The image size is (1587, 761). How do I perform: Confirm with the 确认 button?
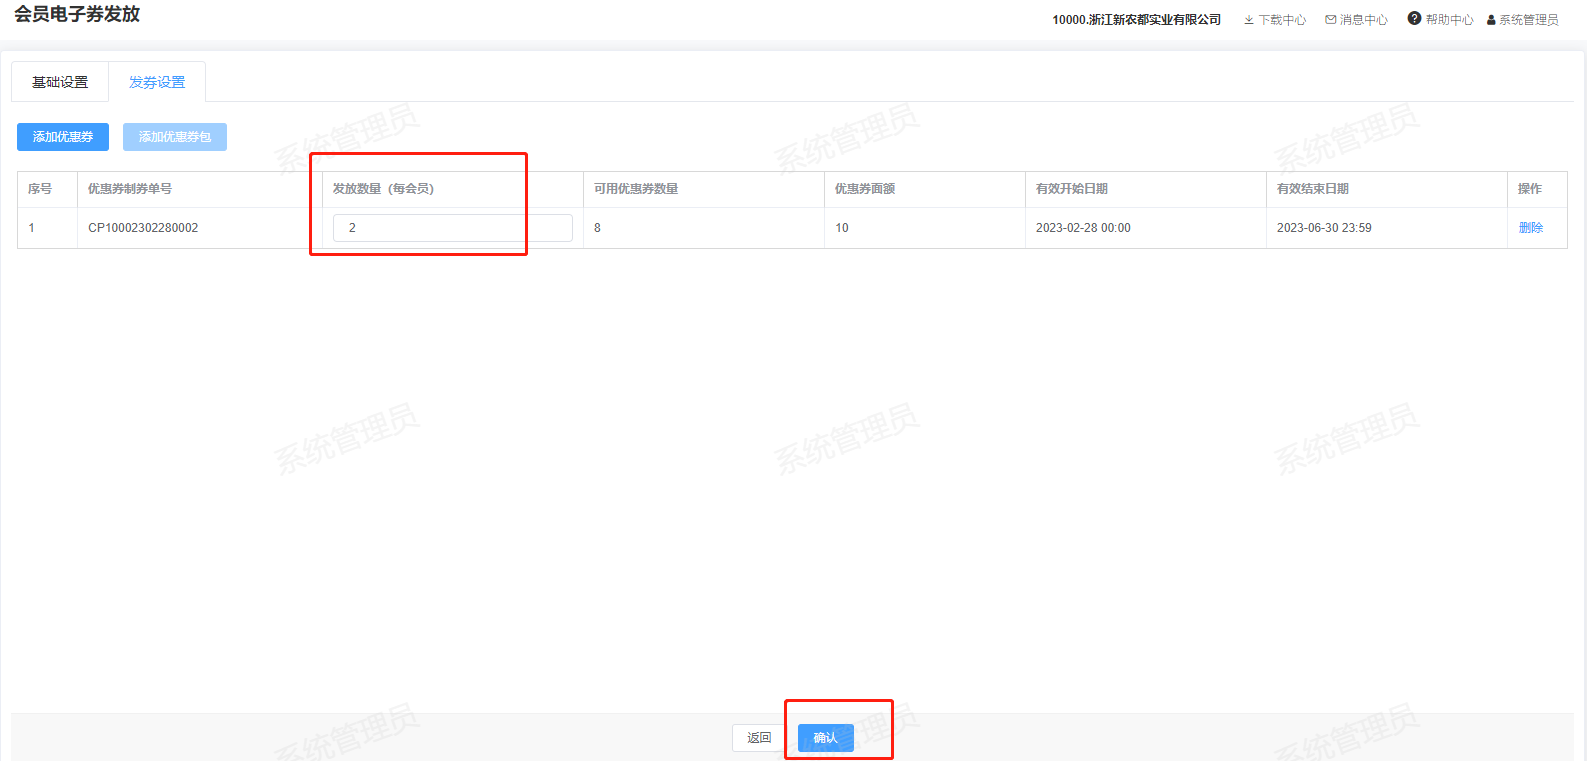click(826, 738)
